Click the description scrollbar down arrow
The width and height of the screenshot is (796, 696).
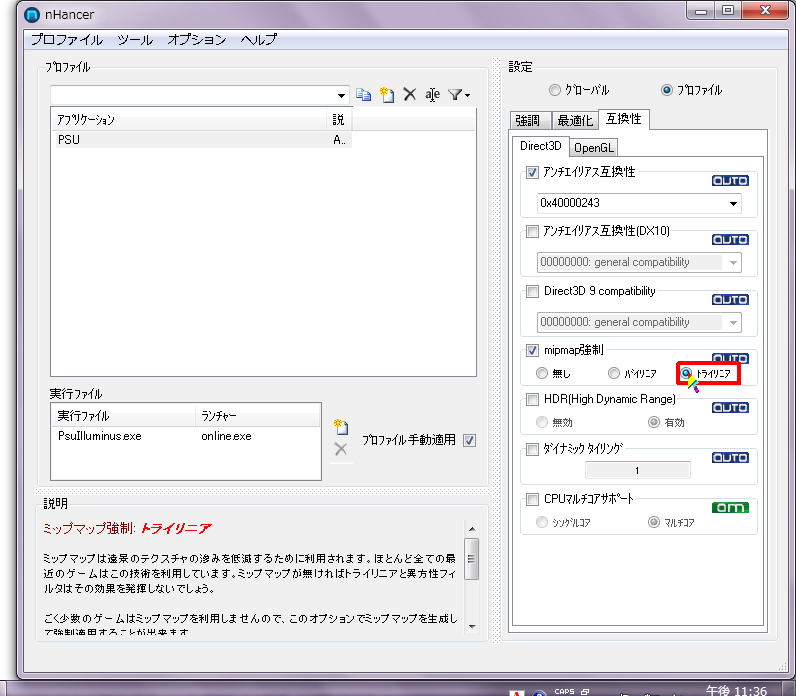pos(472,627)
